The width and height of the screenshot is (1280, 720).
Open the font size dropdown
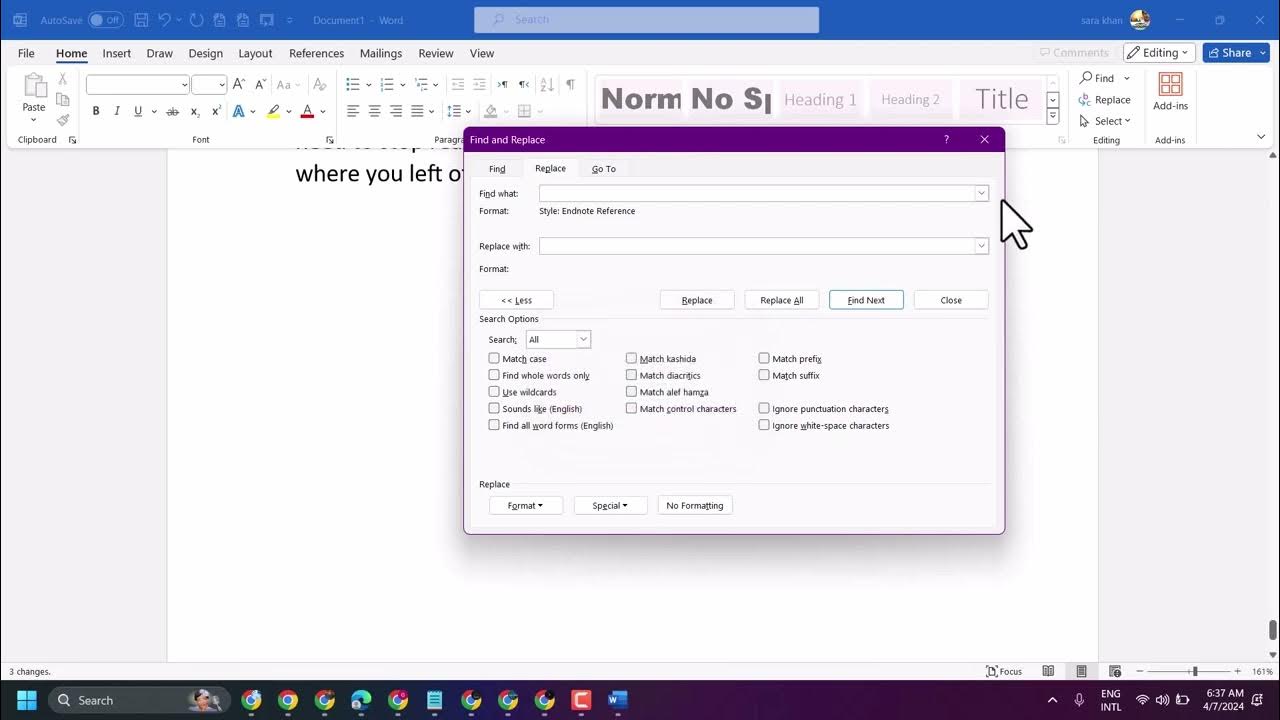pos(222,85)
